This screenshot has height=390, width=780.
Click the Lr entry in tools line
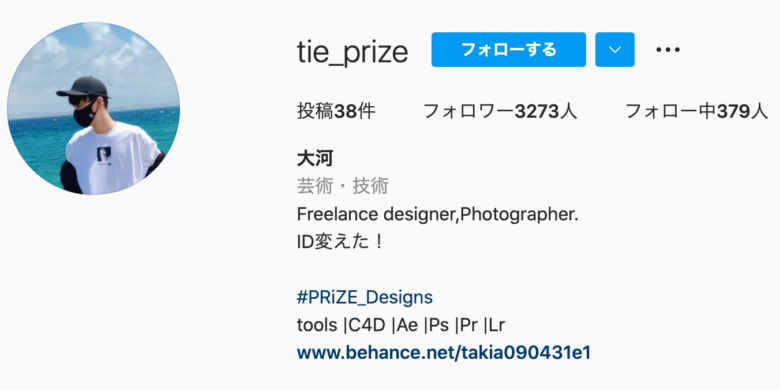[497, 325]
